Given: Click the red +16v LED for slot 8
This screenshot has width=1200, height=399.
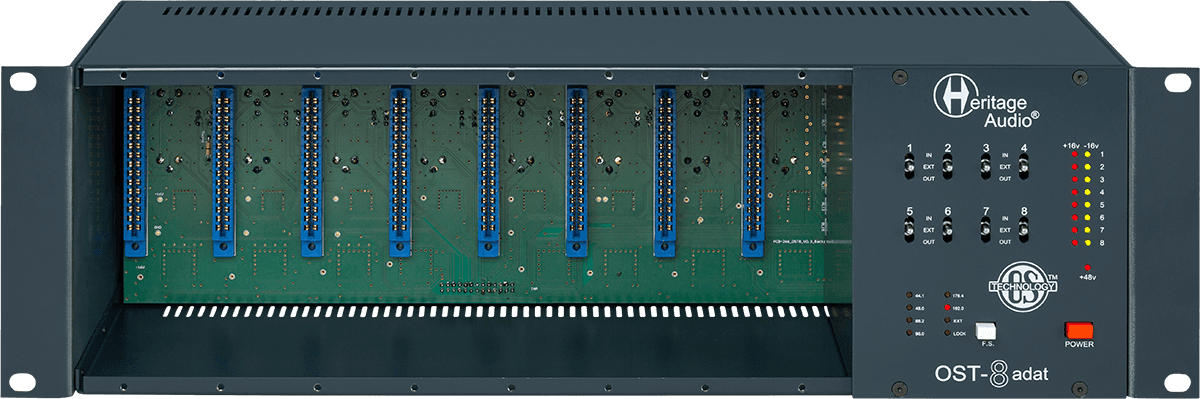Looking at the screenshot, I should (x=1074, y=242).
